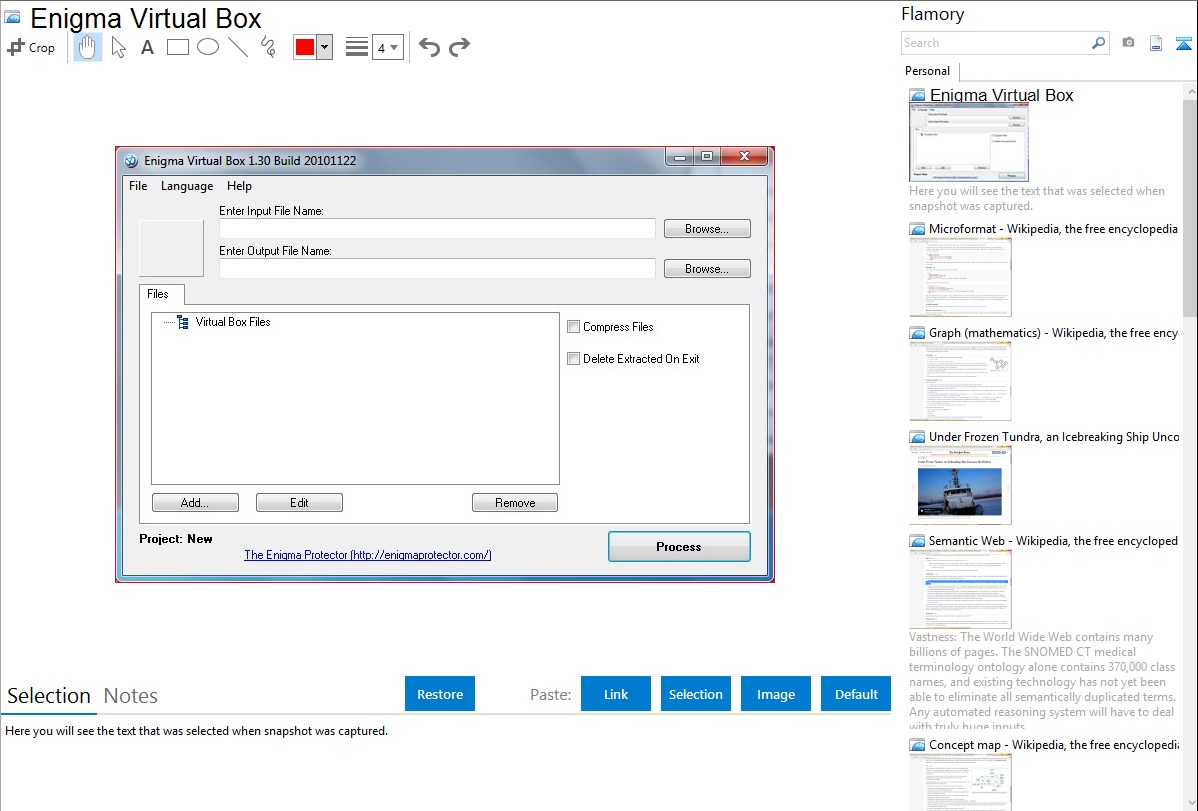Open the color picker dropdown arrow
Viewport: 1198px width, 811px height.
(324, 47)
